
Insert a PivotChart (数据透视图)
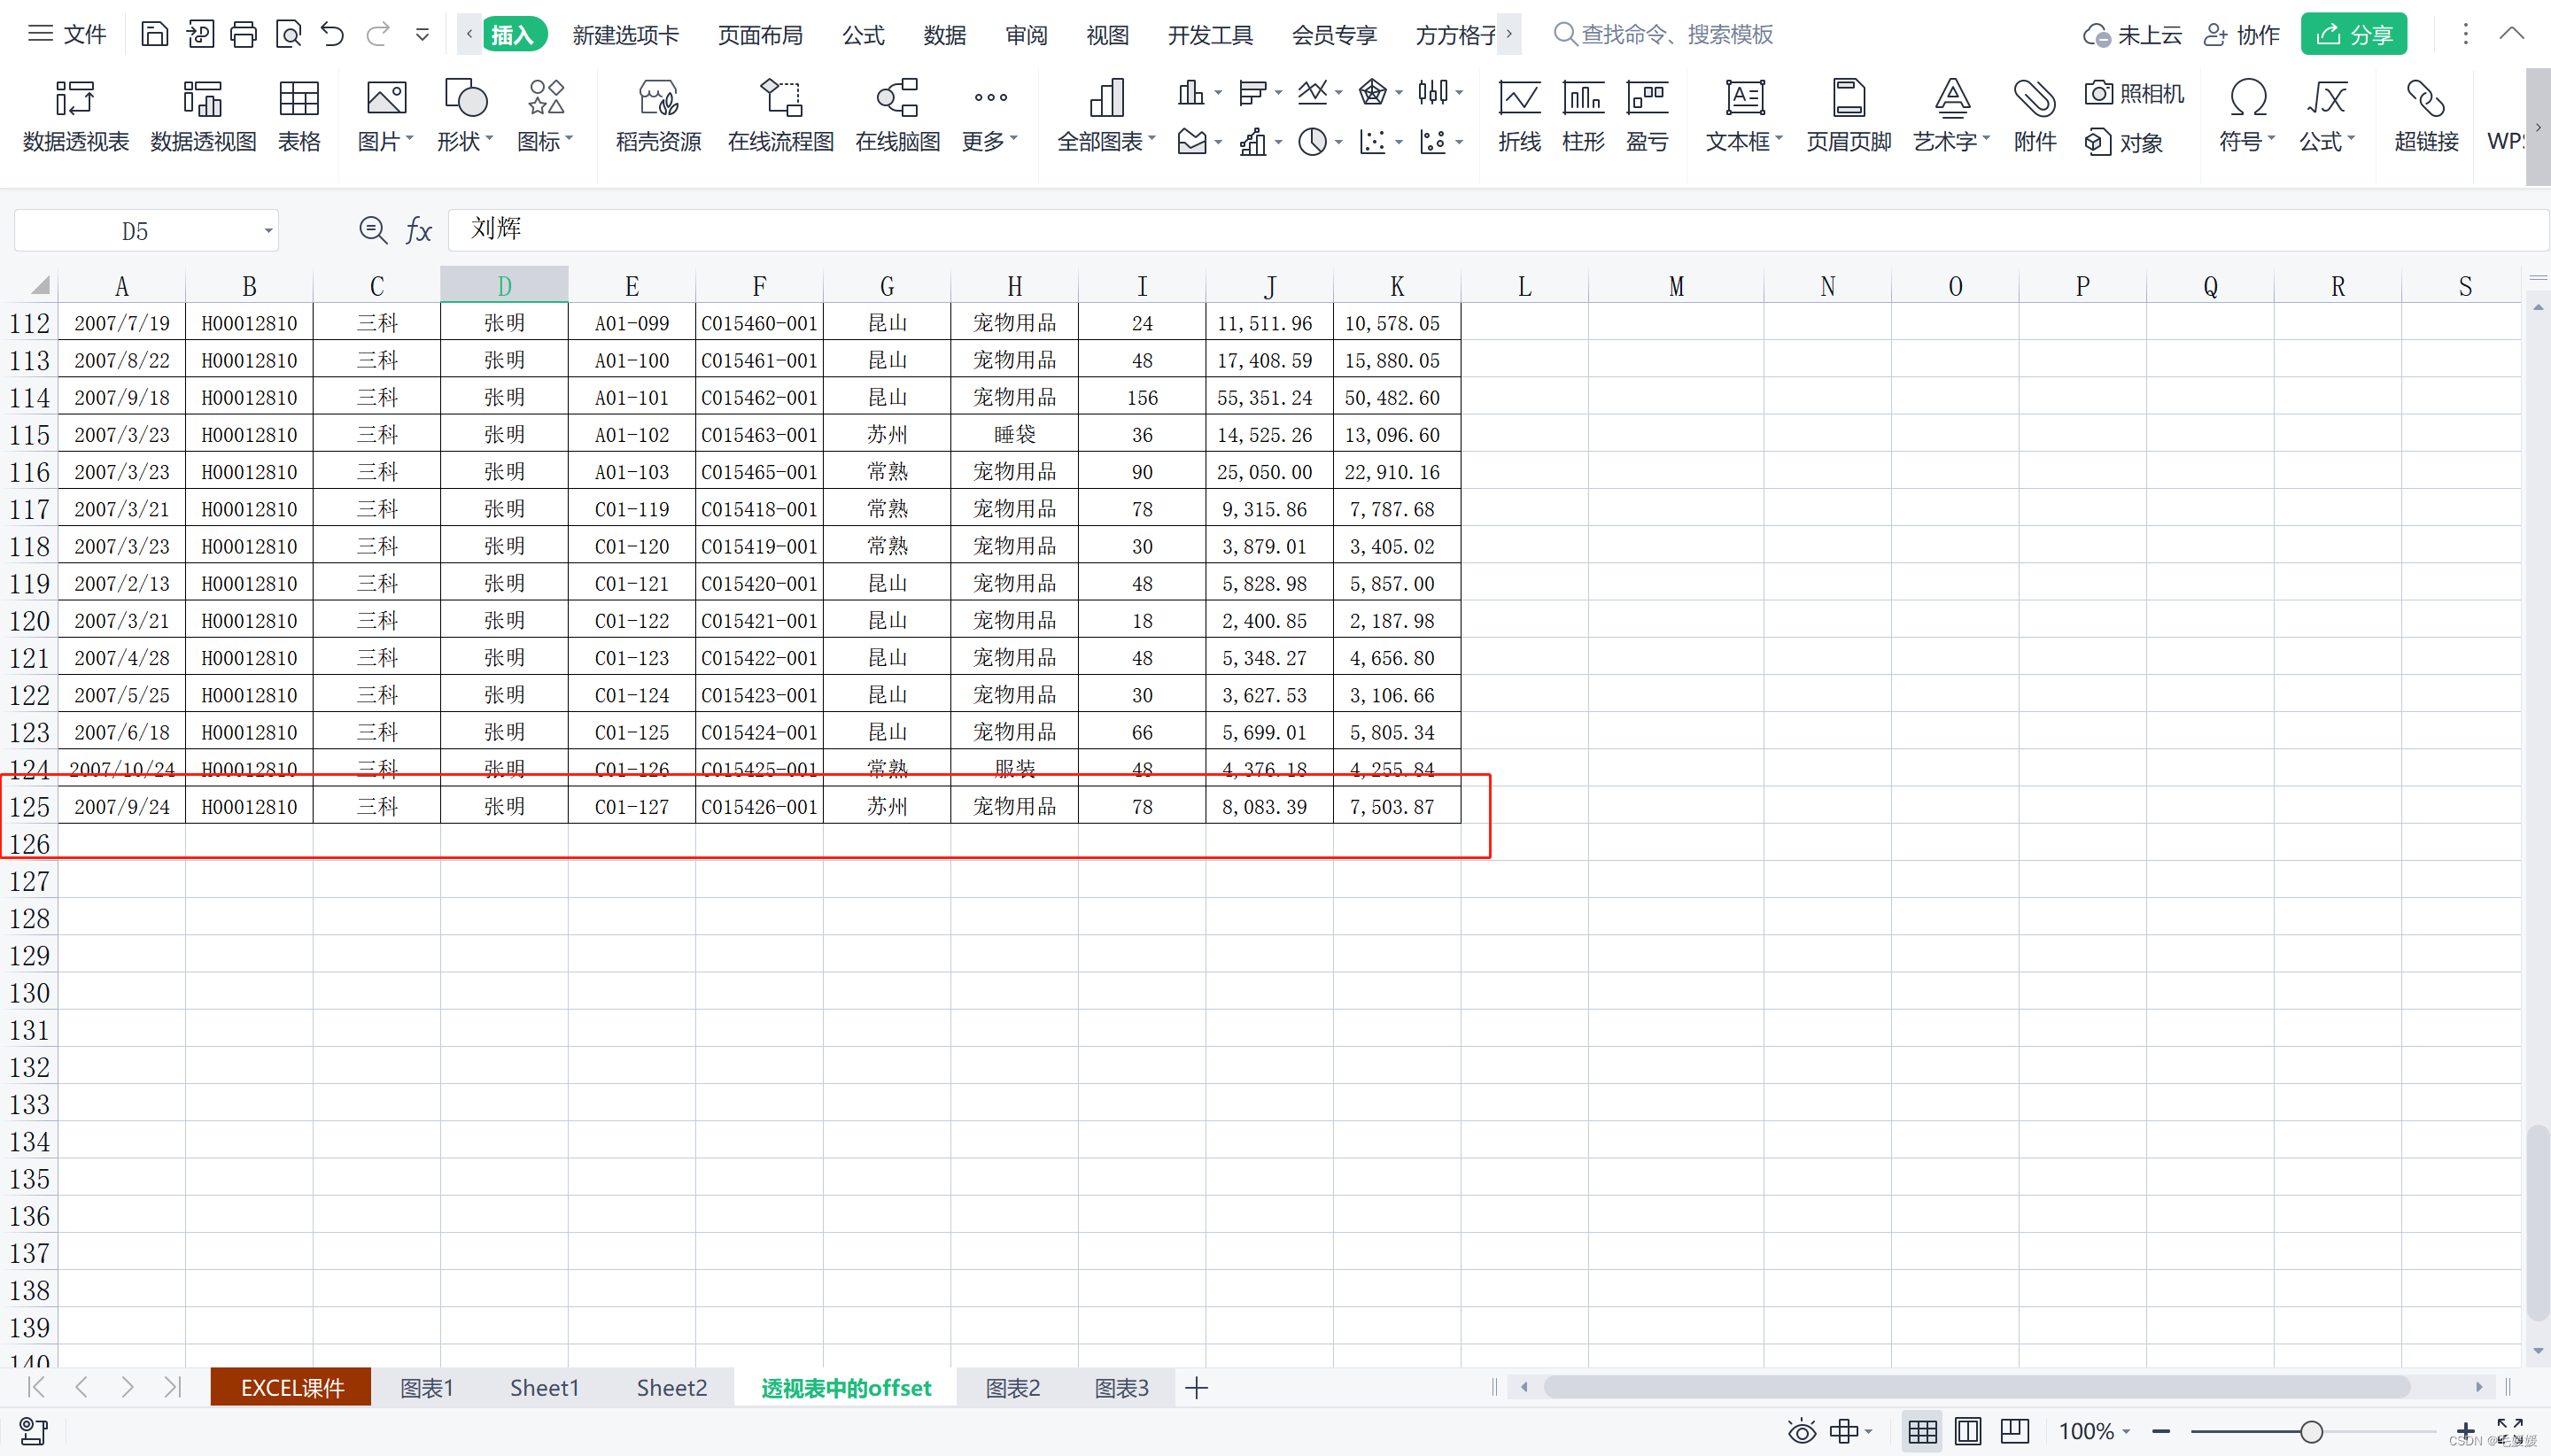pyautogui.click(x=203, y=116)
